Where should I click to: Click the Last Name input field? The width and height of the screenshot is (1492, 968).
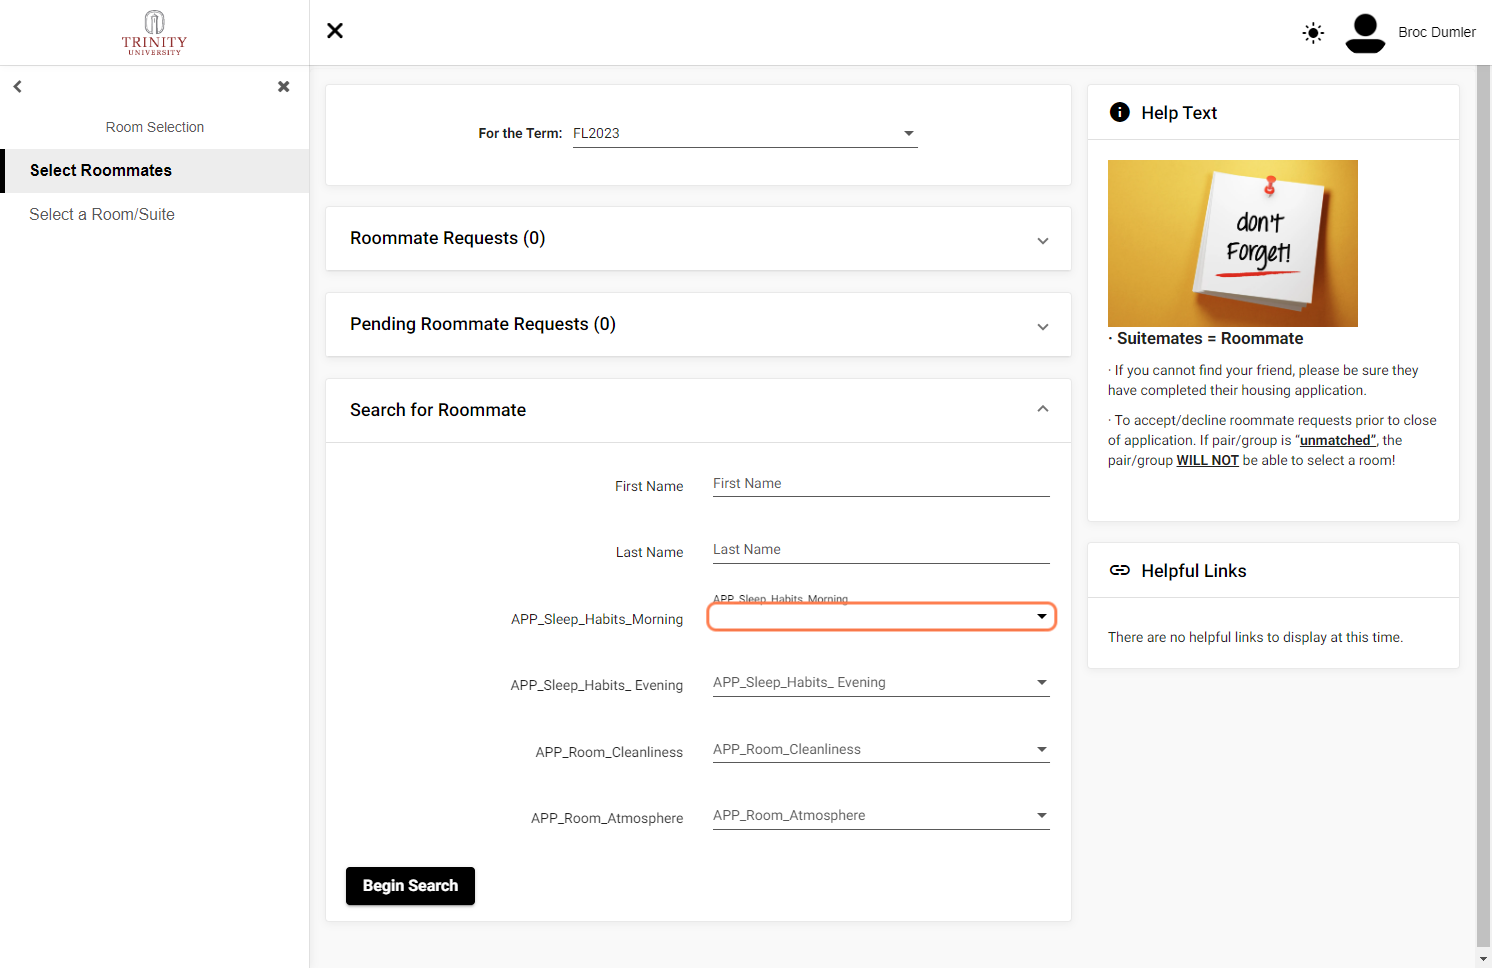(881, 550)
